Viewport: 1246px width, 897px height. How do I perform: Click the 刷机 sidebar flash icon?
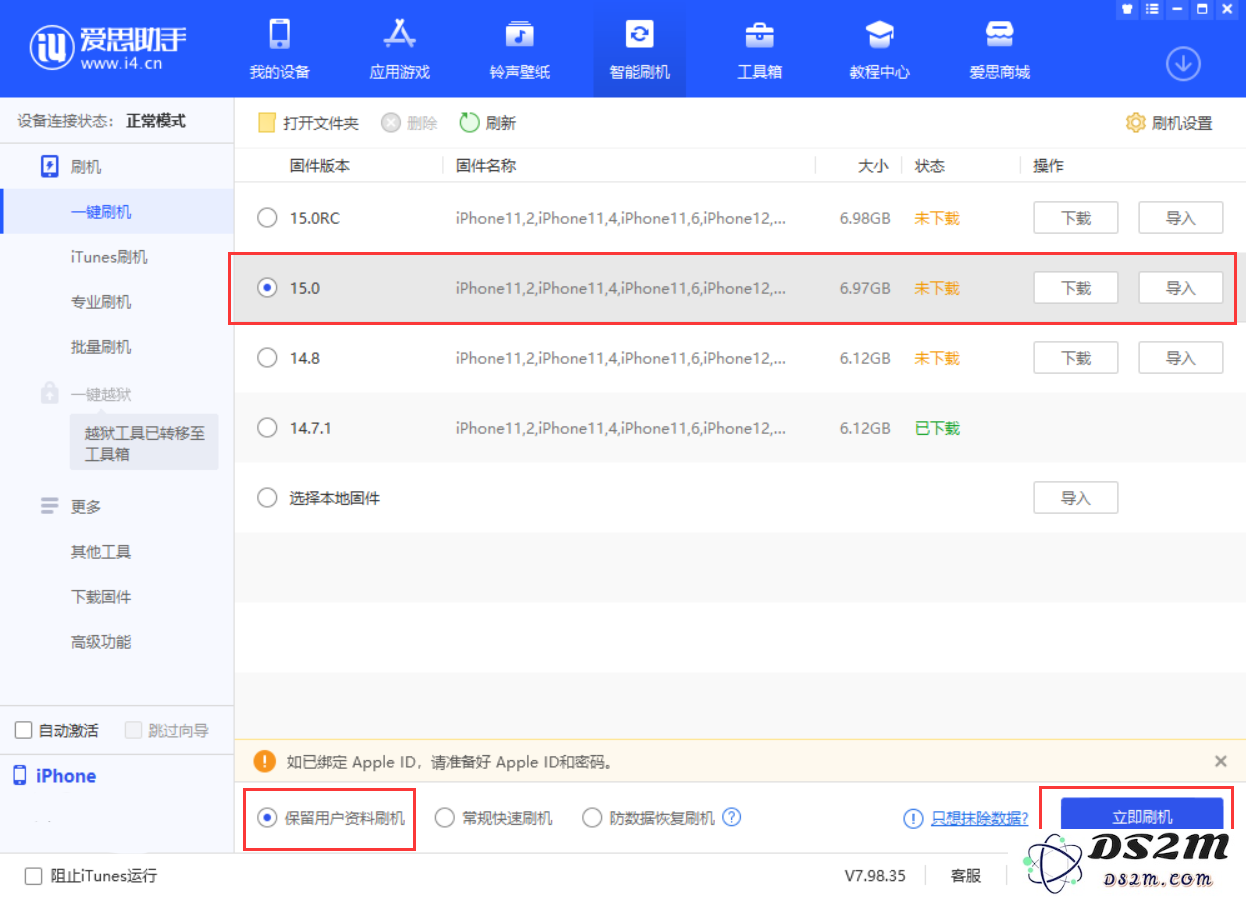coord(50,166)
